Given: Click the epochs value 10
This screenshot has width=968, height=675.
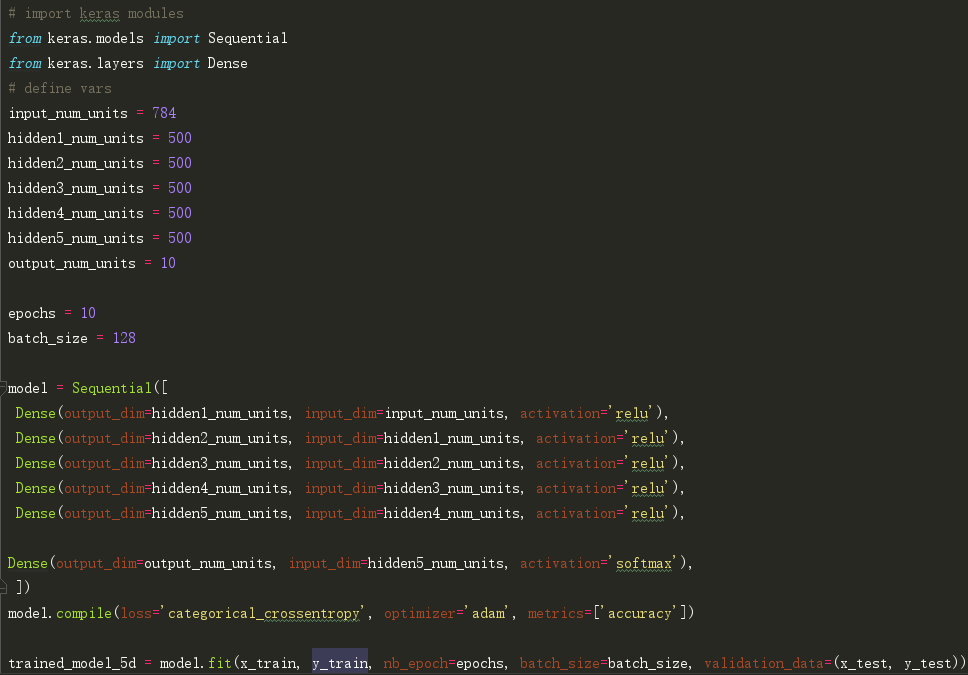Looking at the screenshot, I should pos(88,313).
